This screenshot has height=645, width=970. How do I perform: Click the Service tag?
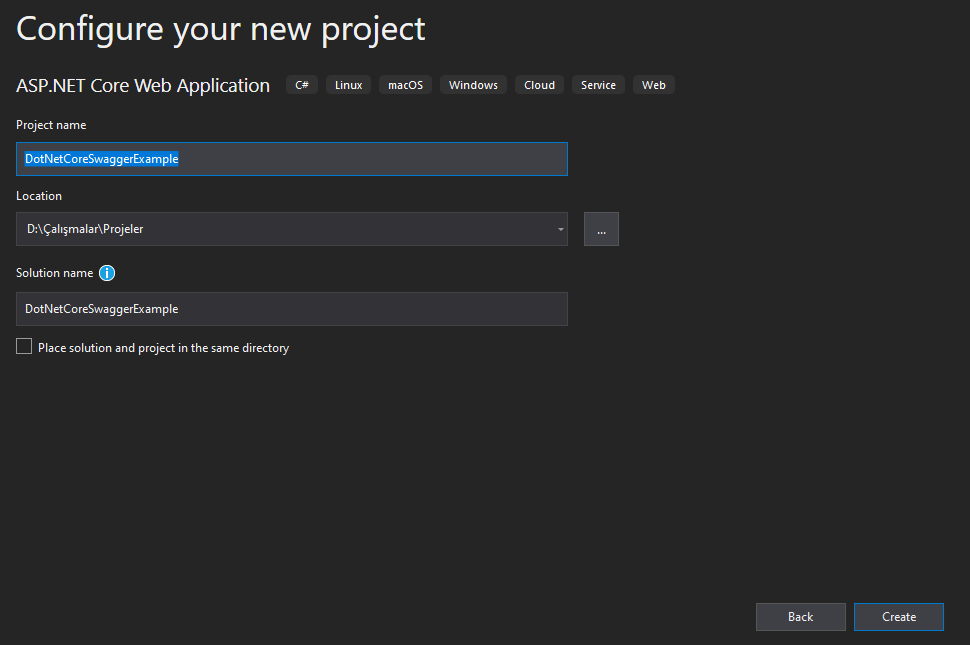pos(598,85)
